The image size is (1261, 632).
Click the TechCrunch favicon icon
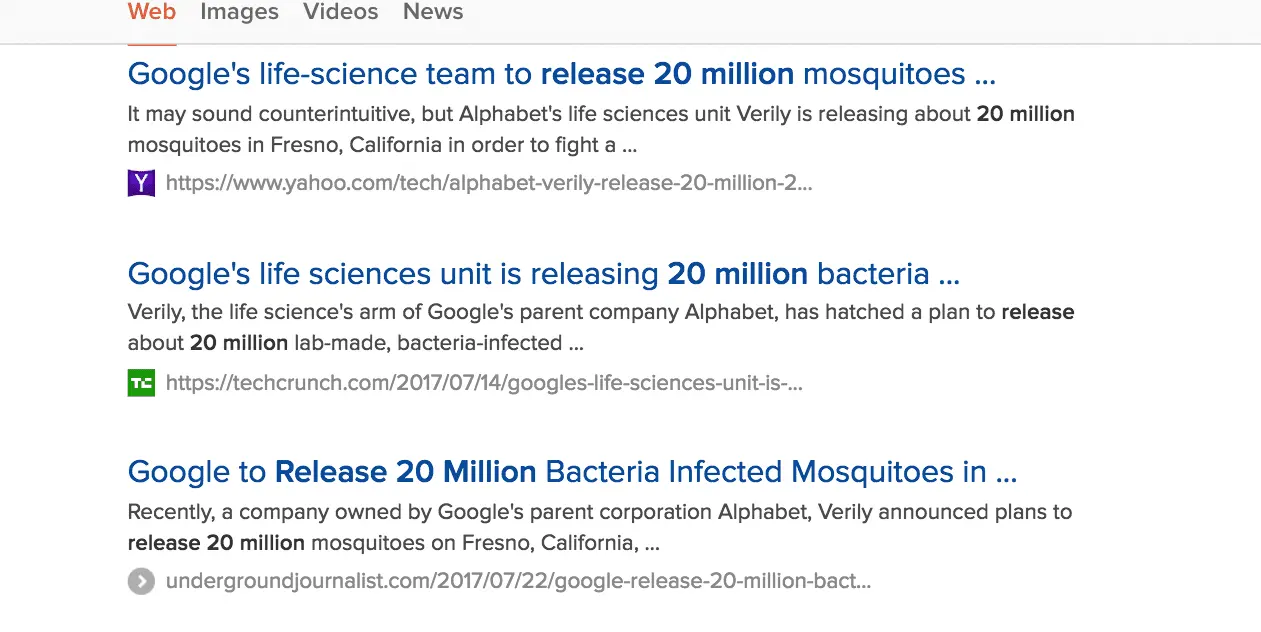point(141,382)
